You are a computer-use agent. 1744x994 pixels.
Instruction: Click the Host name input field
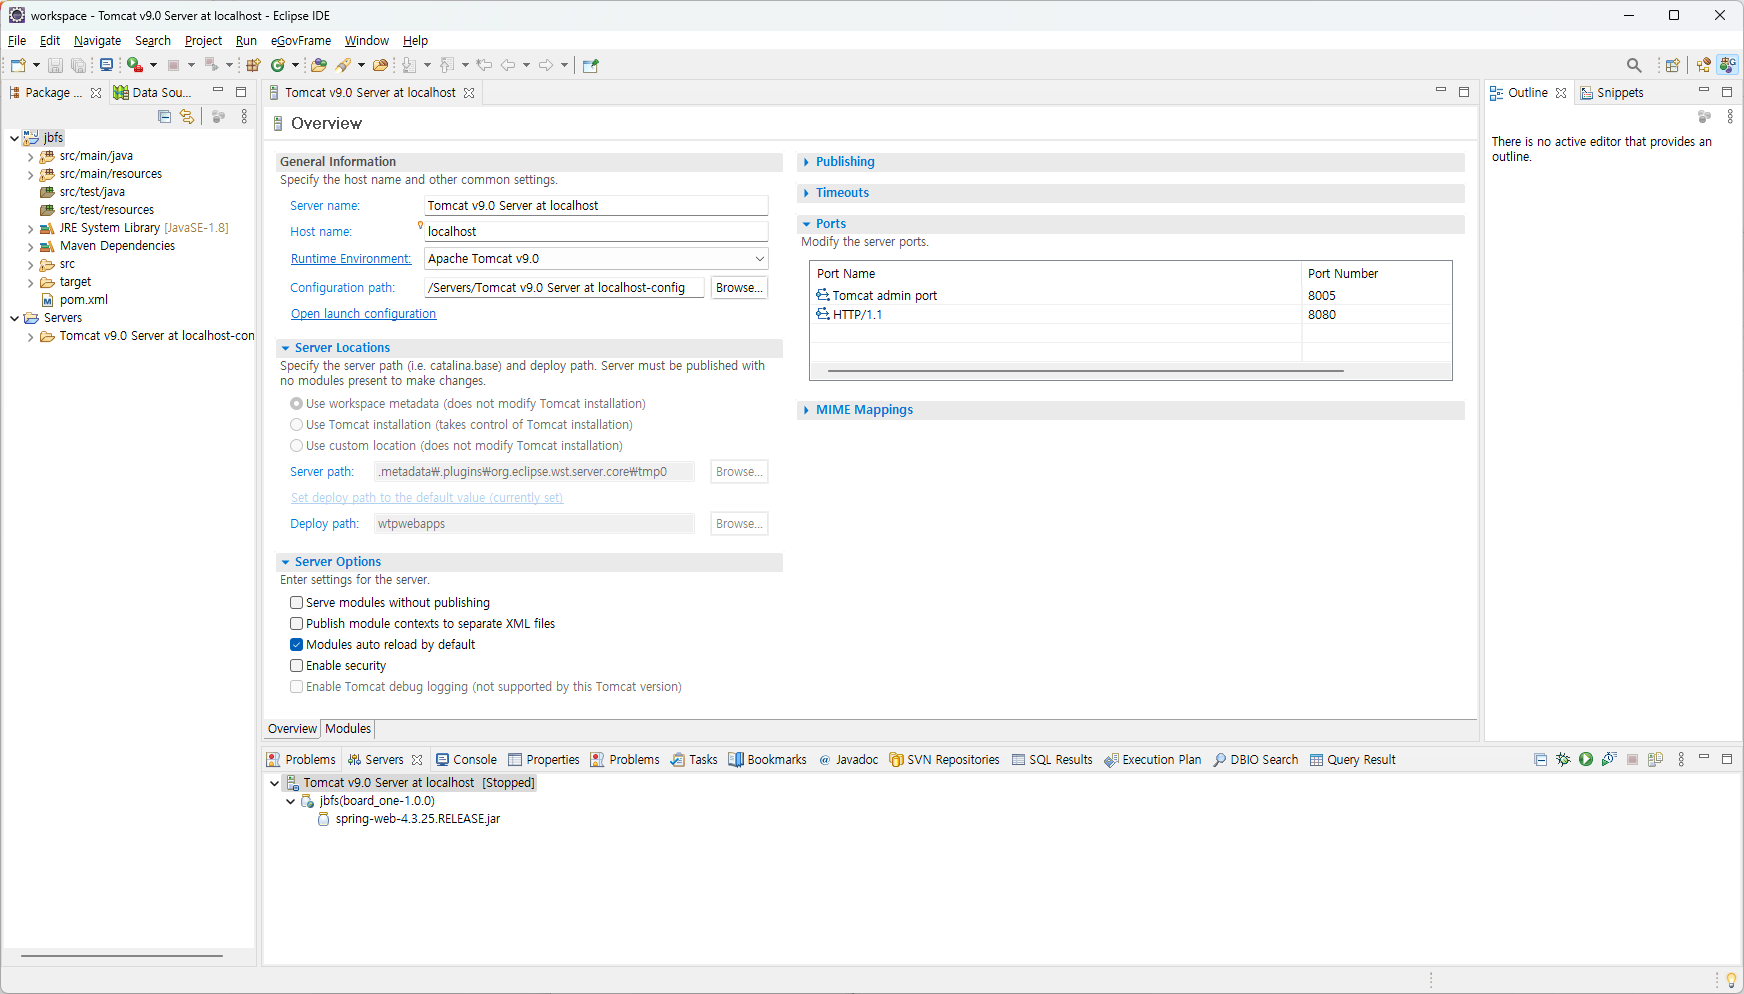pos(596,232)
